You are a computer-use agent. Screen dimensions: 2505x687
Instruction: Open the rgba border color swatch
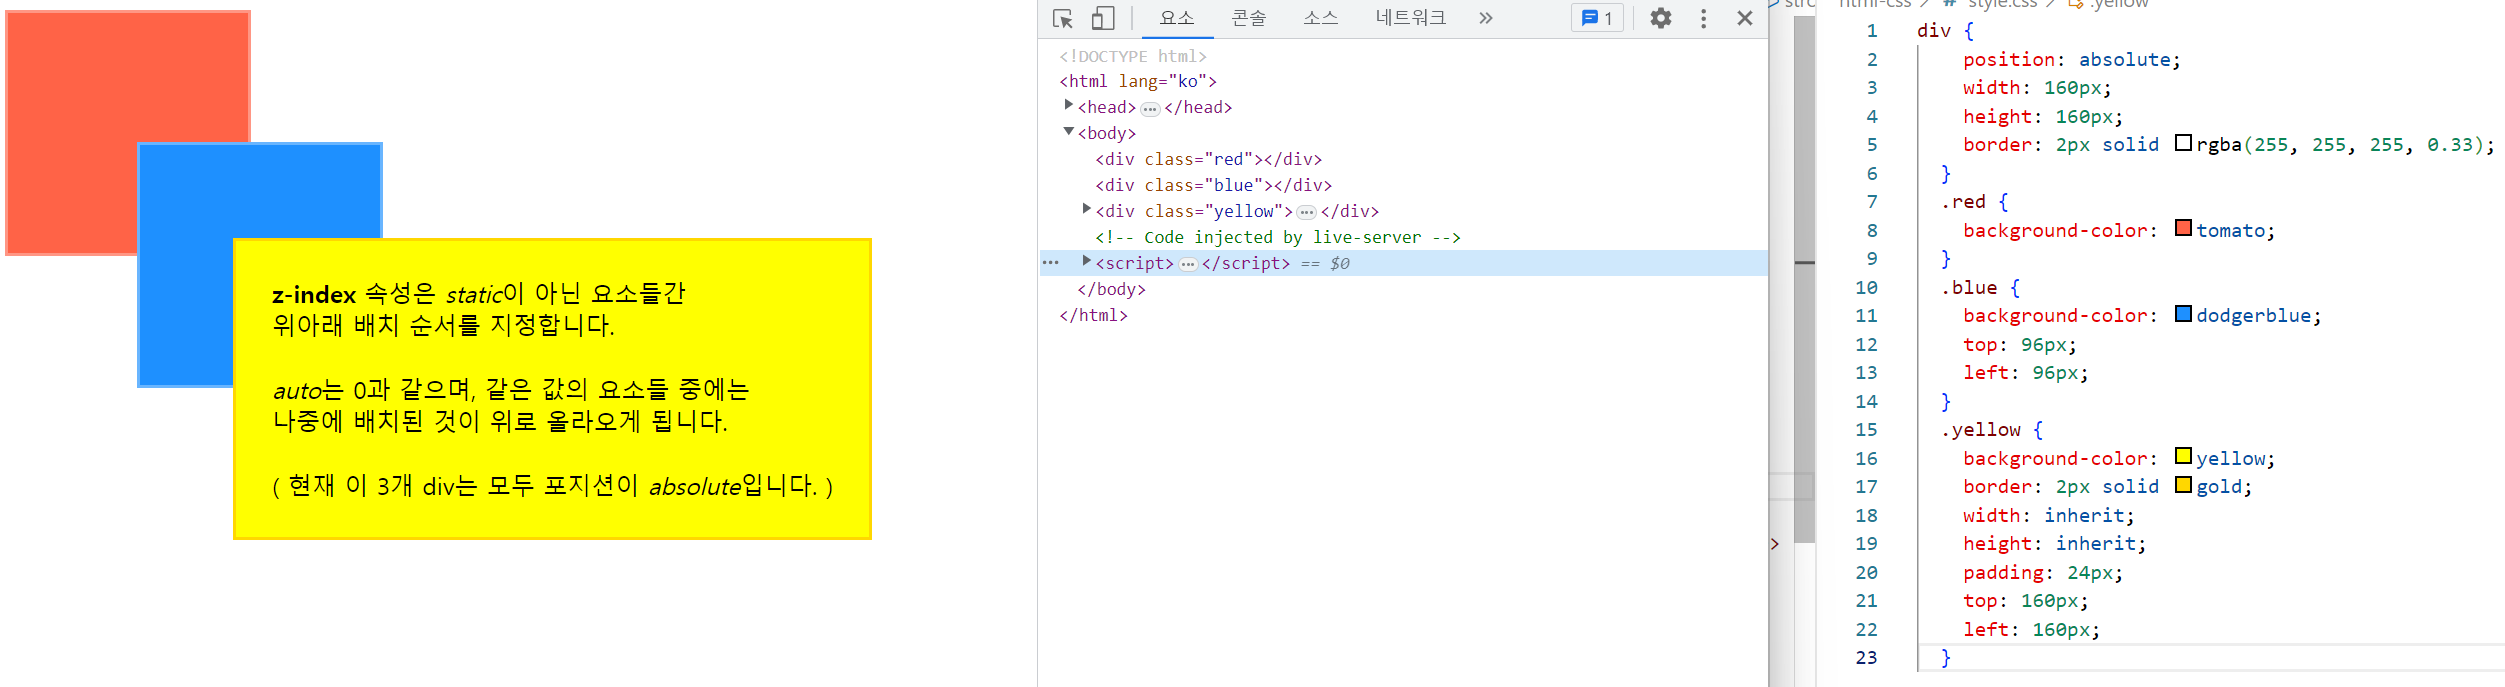coord(2183,143)
